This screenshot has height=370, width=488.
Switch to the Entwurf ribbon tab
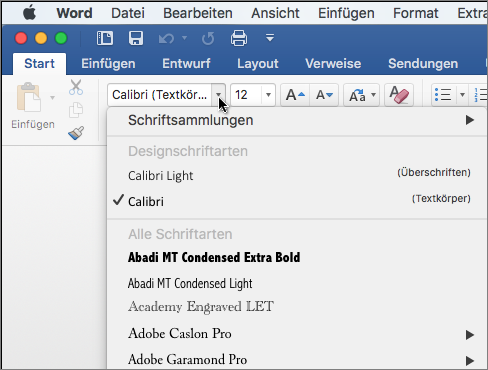click(186, 64)
